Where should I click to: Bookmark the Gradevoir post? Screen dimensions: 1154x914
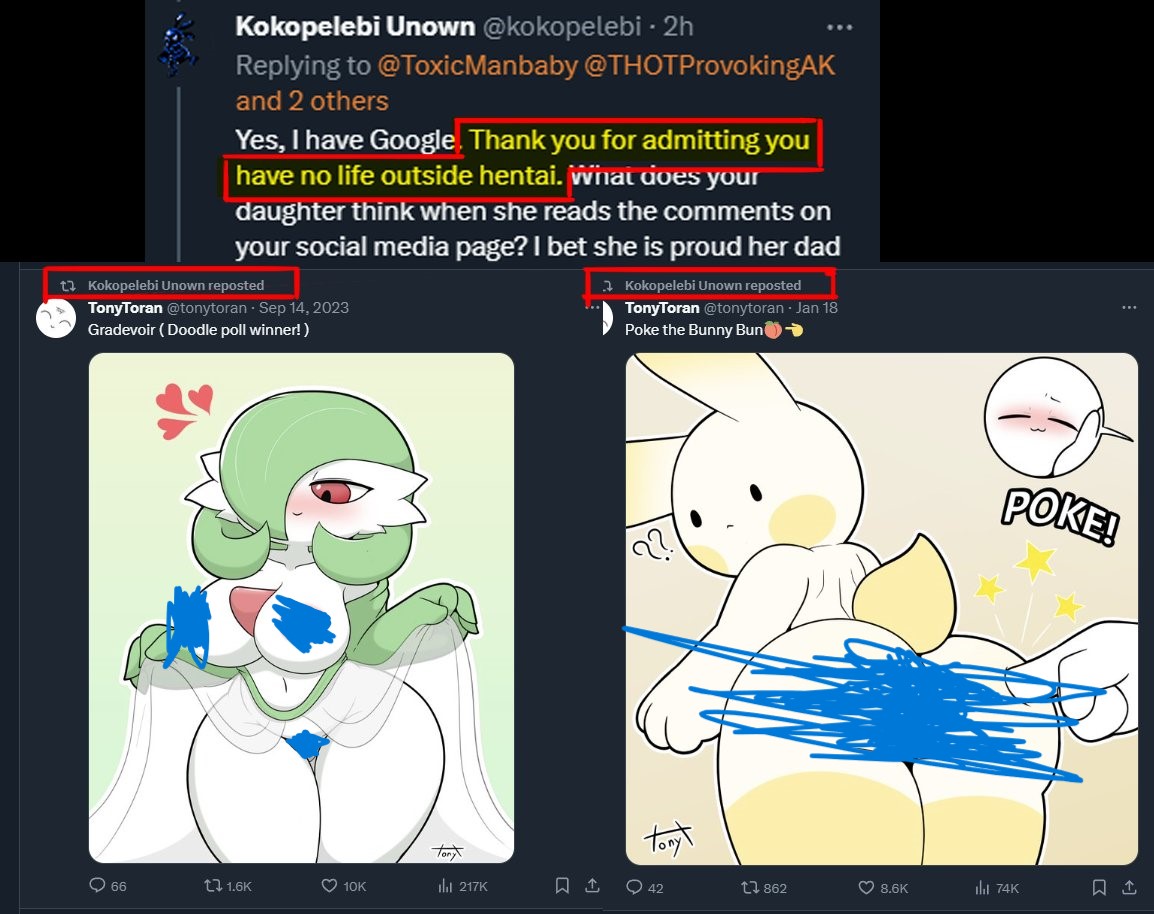(x=562, y=885)
